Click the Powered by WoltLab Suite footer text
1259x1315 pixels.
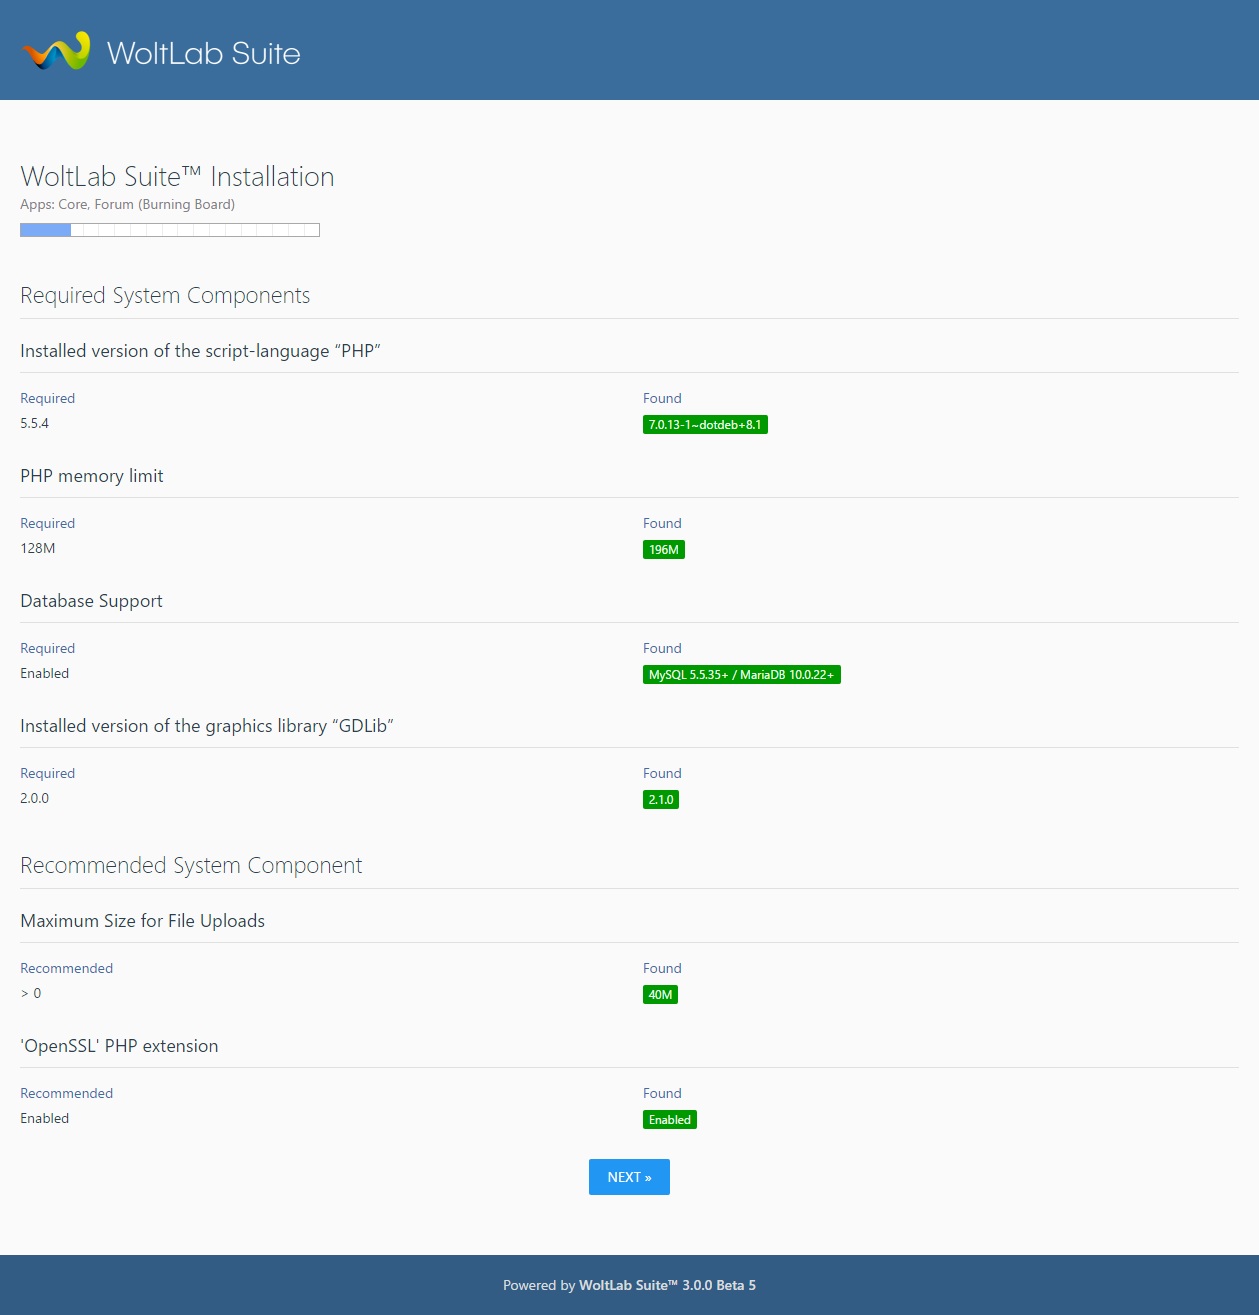pyautogui.click(x=629, y=1285)
